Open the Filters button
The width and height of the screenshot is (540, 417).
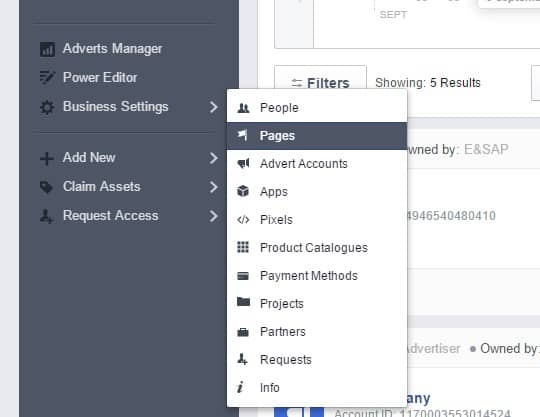pyautogui.click(x=320, y=83)
